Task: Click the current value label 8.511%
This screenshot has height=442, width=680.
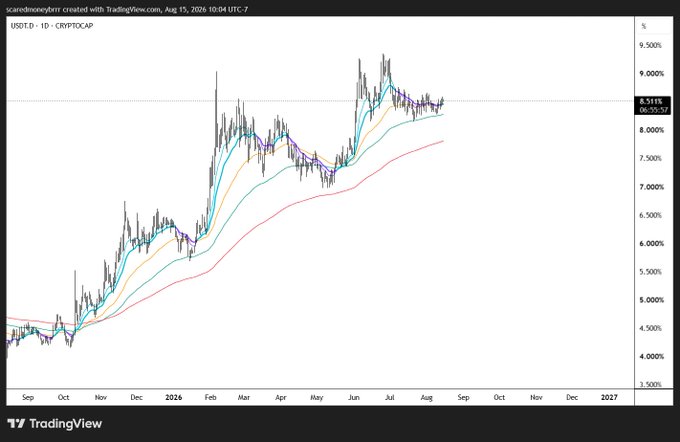Action: point(651,101)
